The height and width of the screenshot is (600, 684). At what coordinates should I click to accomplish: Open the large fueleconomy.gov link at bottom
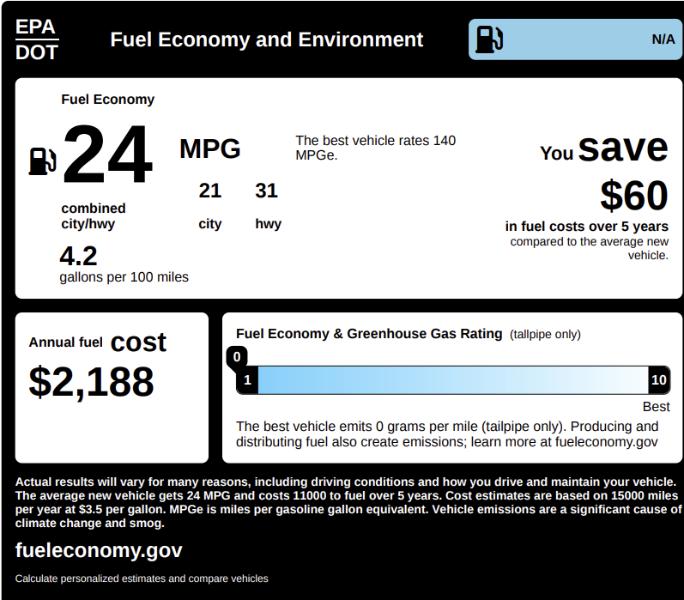[x=98, y=550]
